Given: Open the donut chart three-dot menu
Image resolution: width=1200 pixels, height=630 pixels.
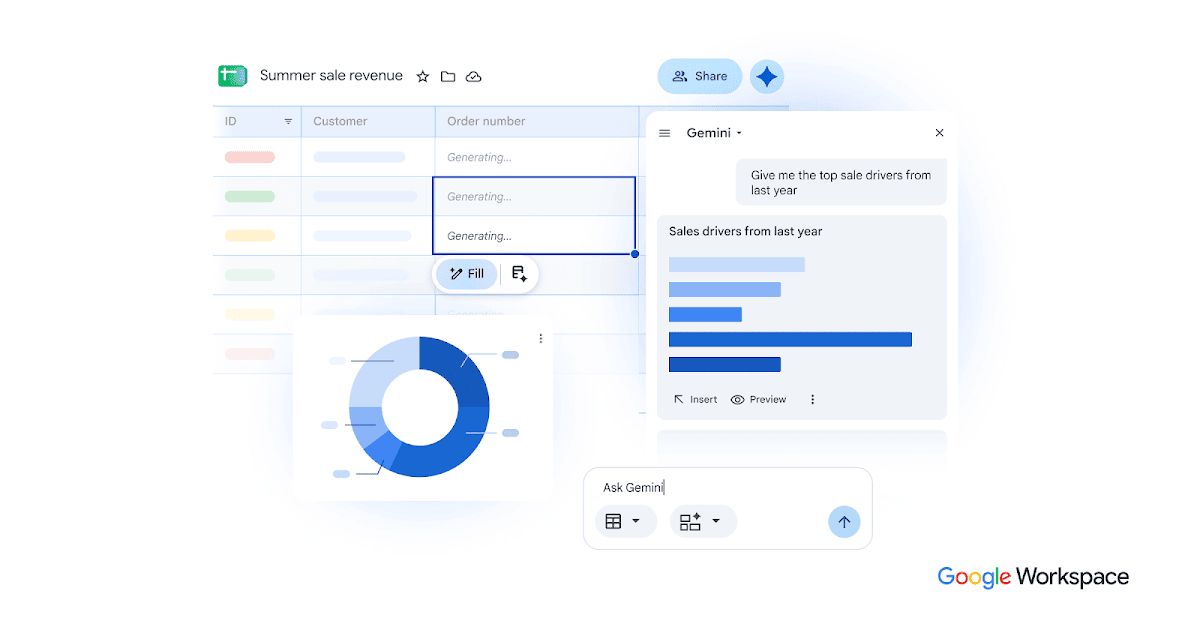Looking at the screenshot, I should [x=541, y=338].
